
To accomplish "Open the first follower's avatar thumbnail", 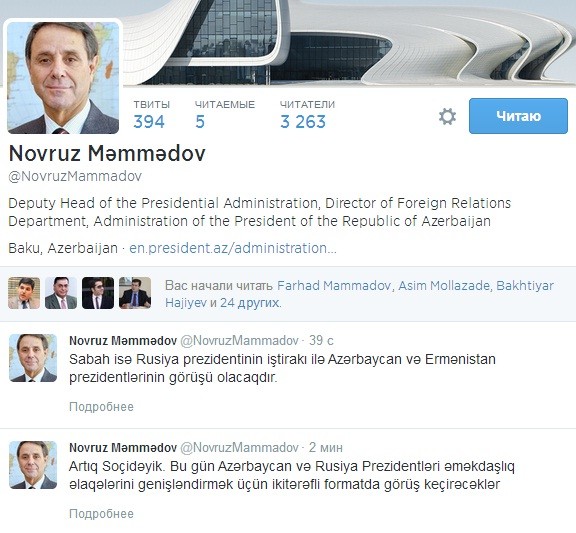I will point(24,293).
